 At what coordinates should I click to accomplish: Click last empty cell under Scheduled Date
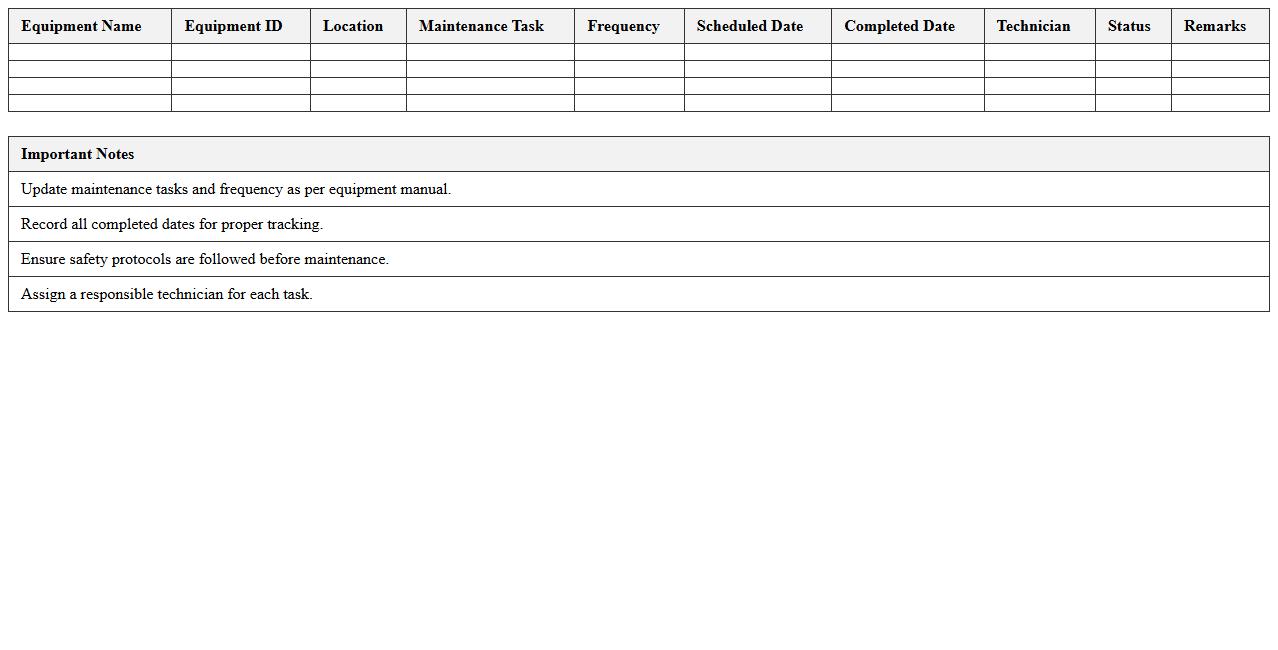[757, 103]
